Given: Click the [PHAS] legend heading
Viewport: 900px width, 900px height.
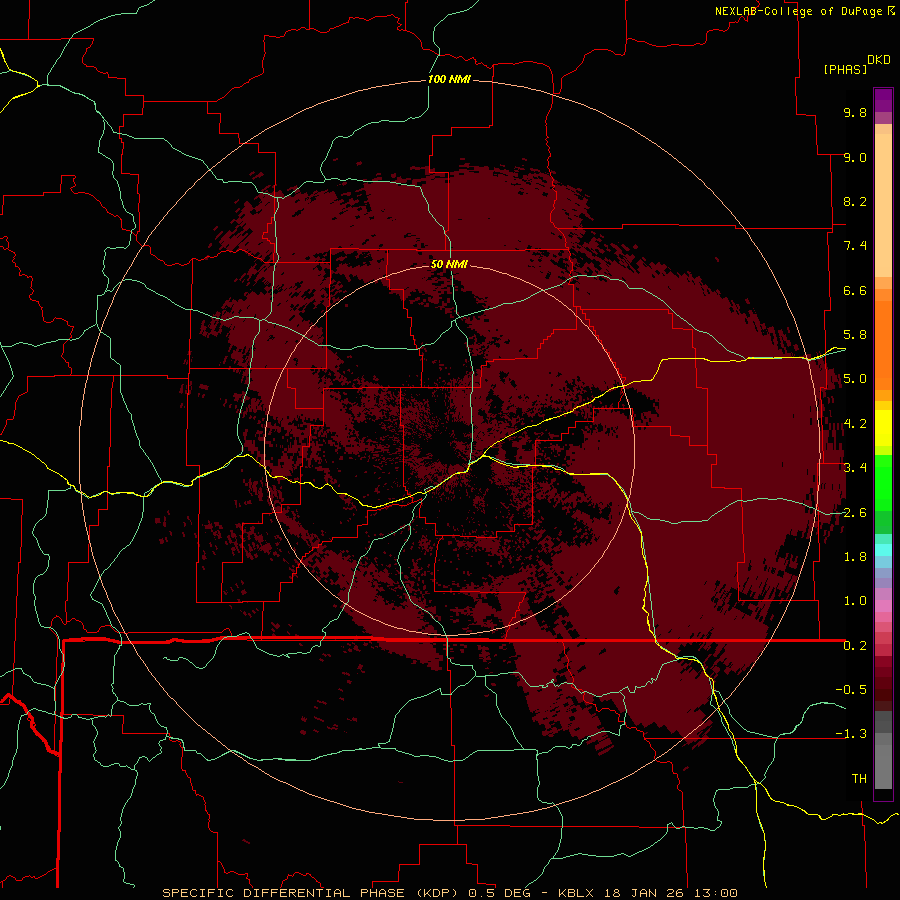Looking at the screenshot, I should pos(845,69).
